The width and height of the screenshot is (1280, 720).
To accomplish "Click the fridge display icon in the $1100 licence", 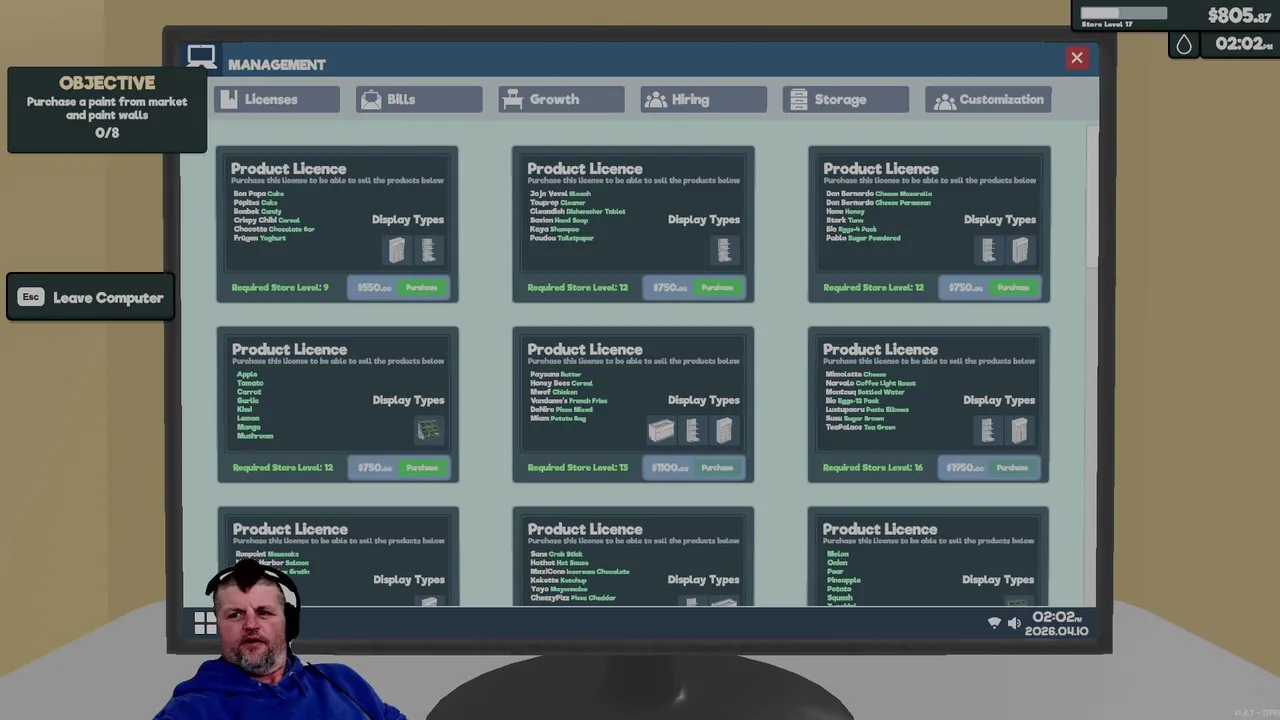I will [x=724, y=430].
